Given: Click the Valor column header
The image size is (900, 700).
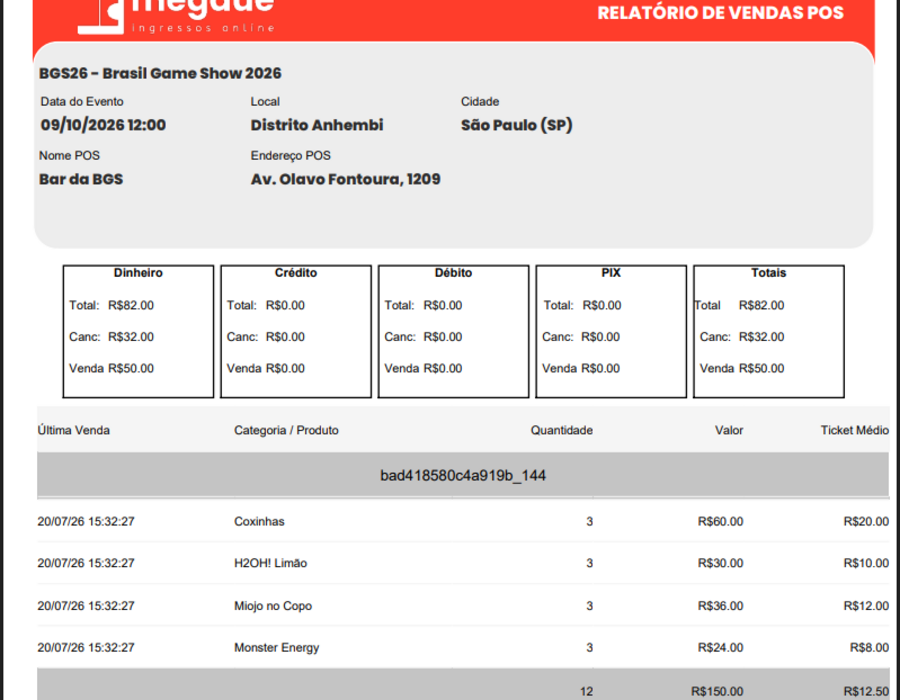Looking at the screenshot, I should coord(729,430).
